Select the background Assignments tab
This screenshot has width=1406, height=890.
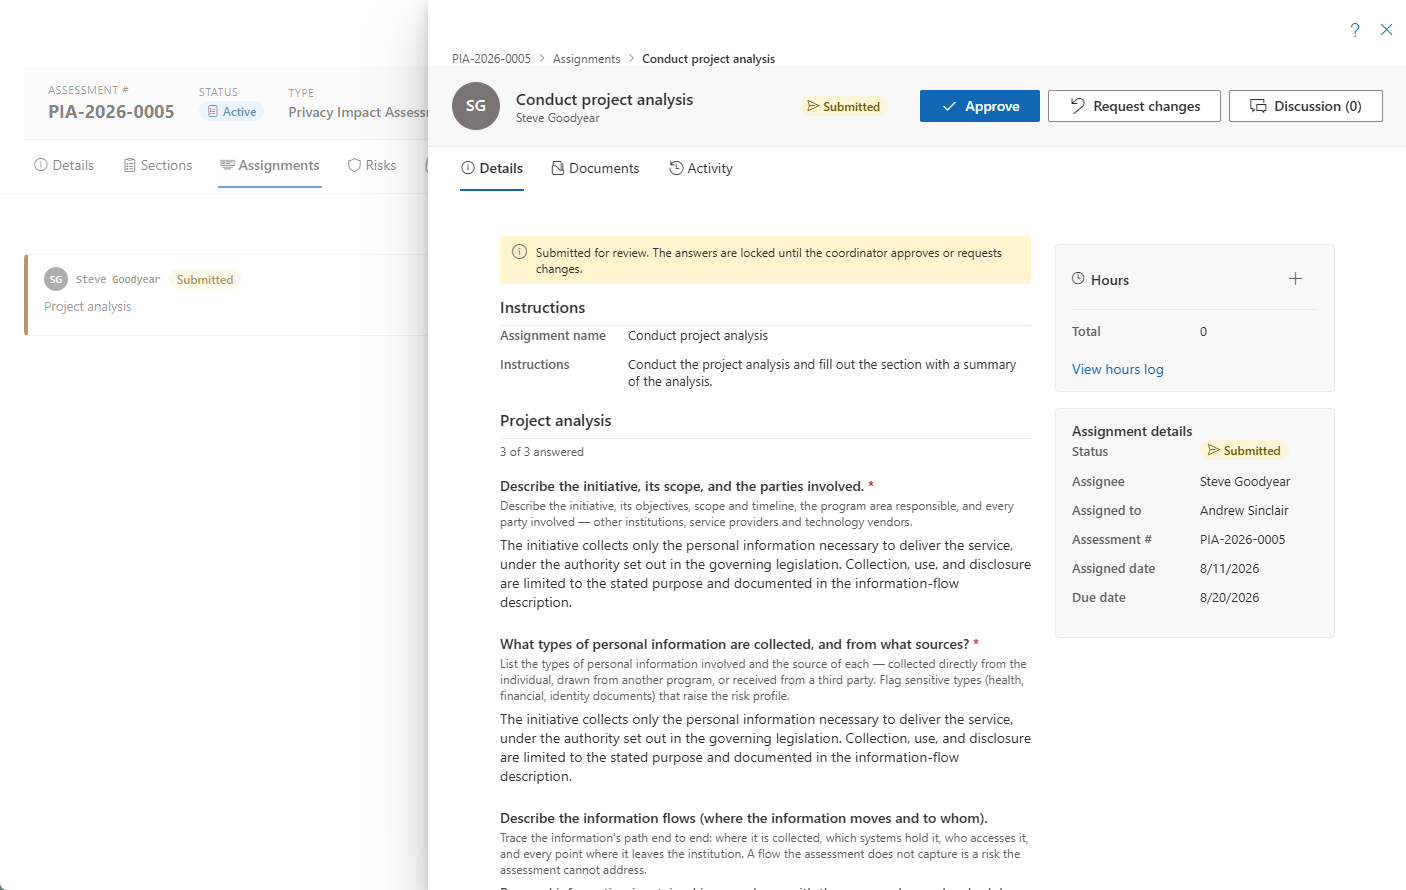(270, 165)
